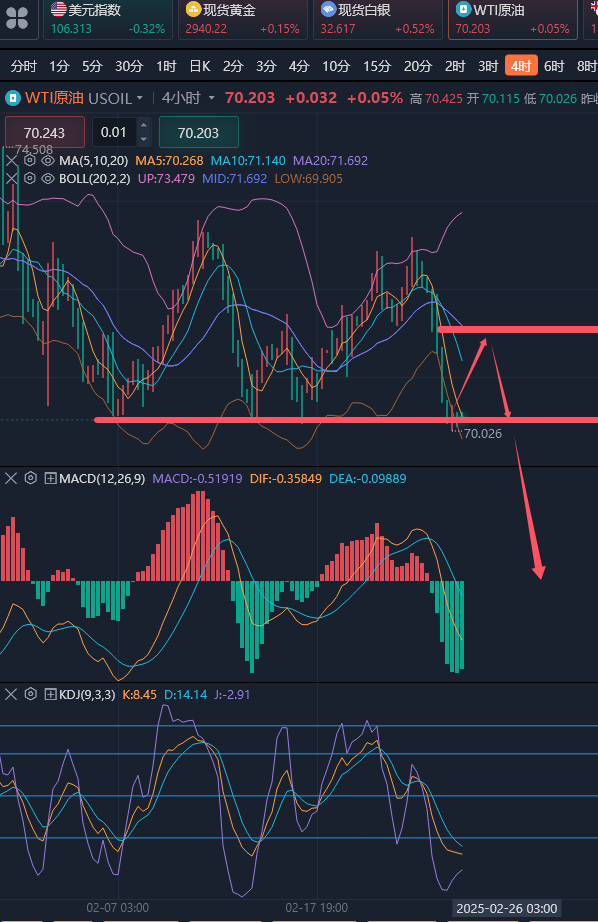The width and height of the screenshot is (598, 922).
Task: Select the 现货黄金 quote card
Action: point(242,19)
